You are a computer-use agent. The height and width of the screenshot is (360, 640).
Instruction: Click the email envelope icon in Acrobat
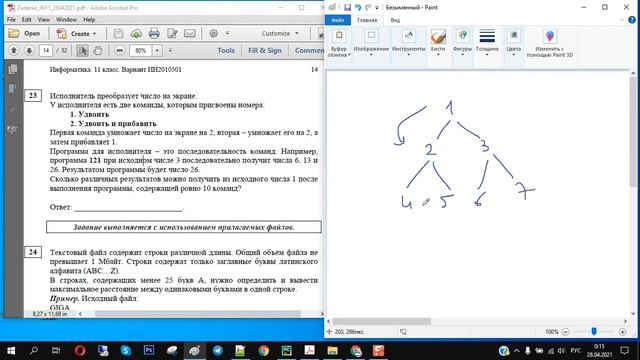point(190,33)
